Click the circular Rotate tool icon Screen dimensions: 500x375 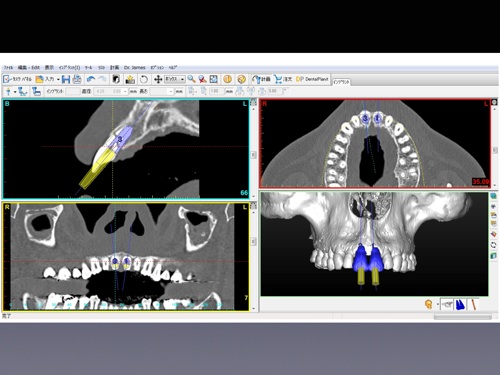click(x=144, y=79)
